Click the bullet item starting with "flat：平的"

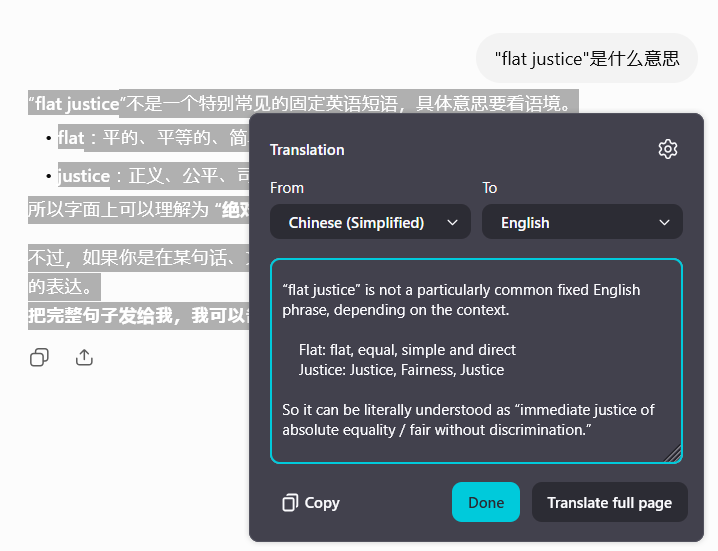tap(153, 137)
